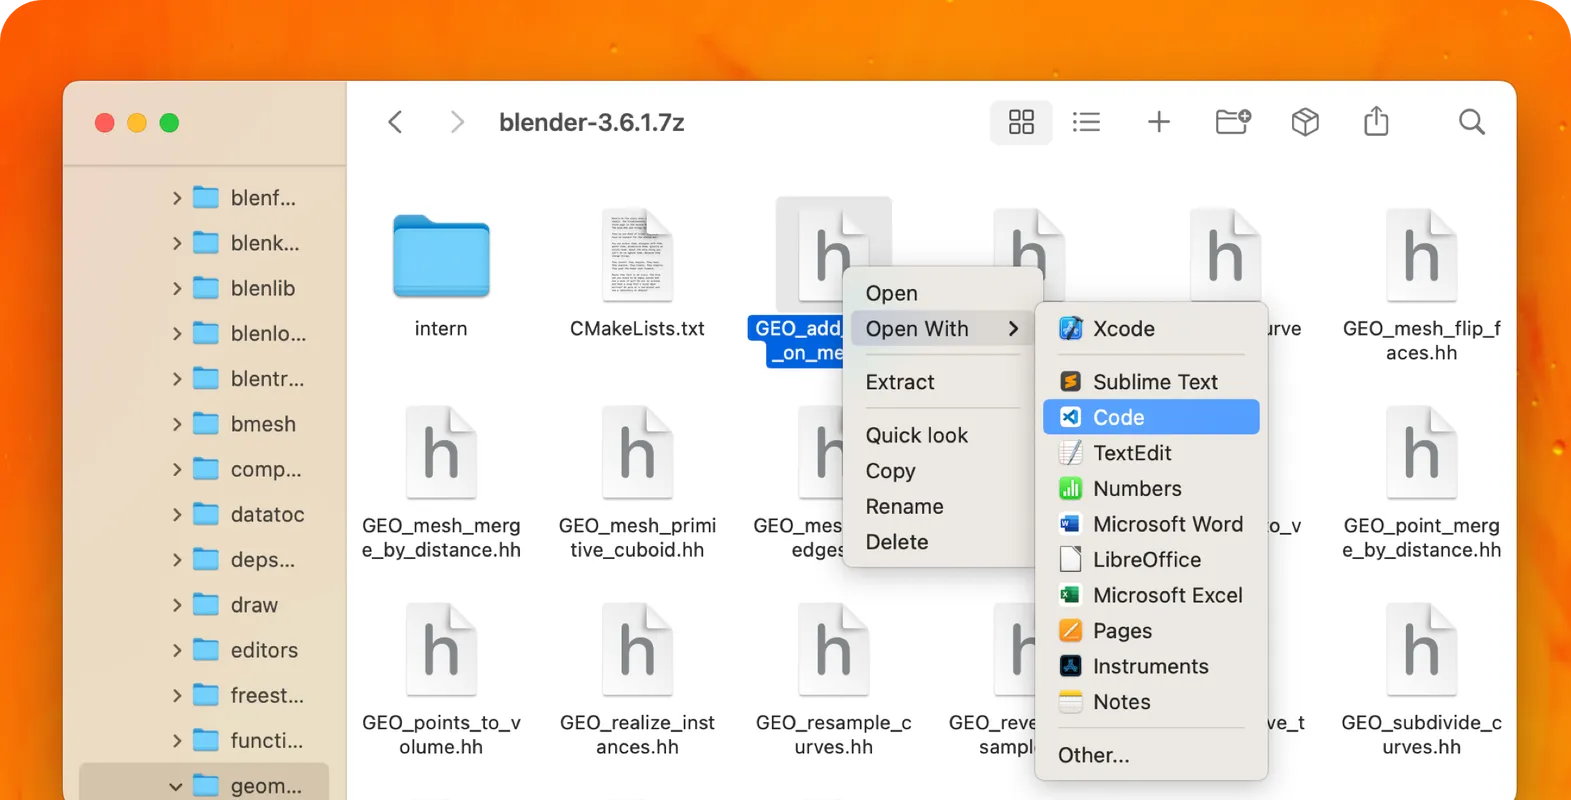
Task: Select the intern folder
Action: (x=441, y=258)
